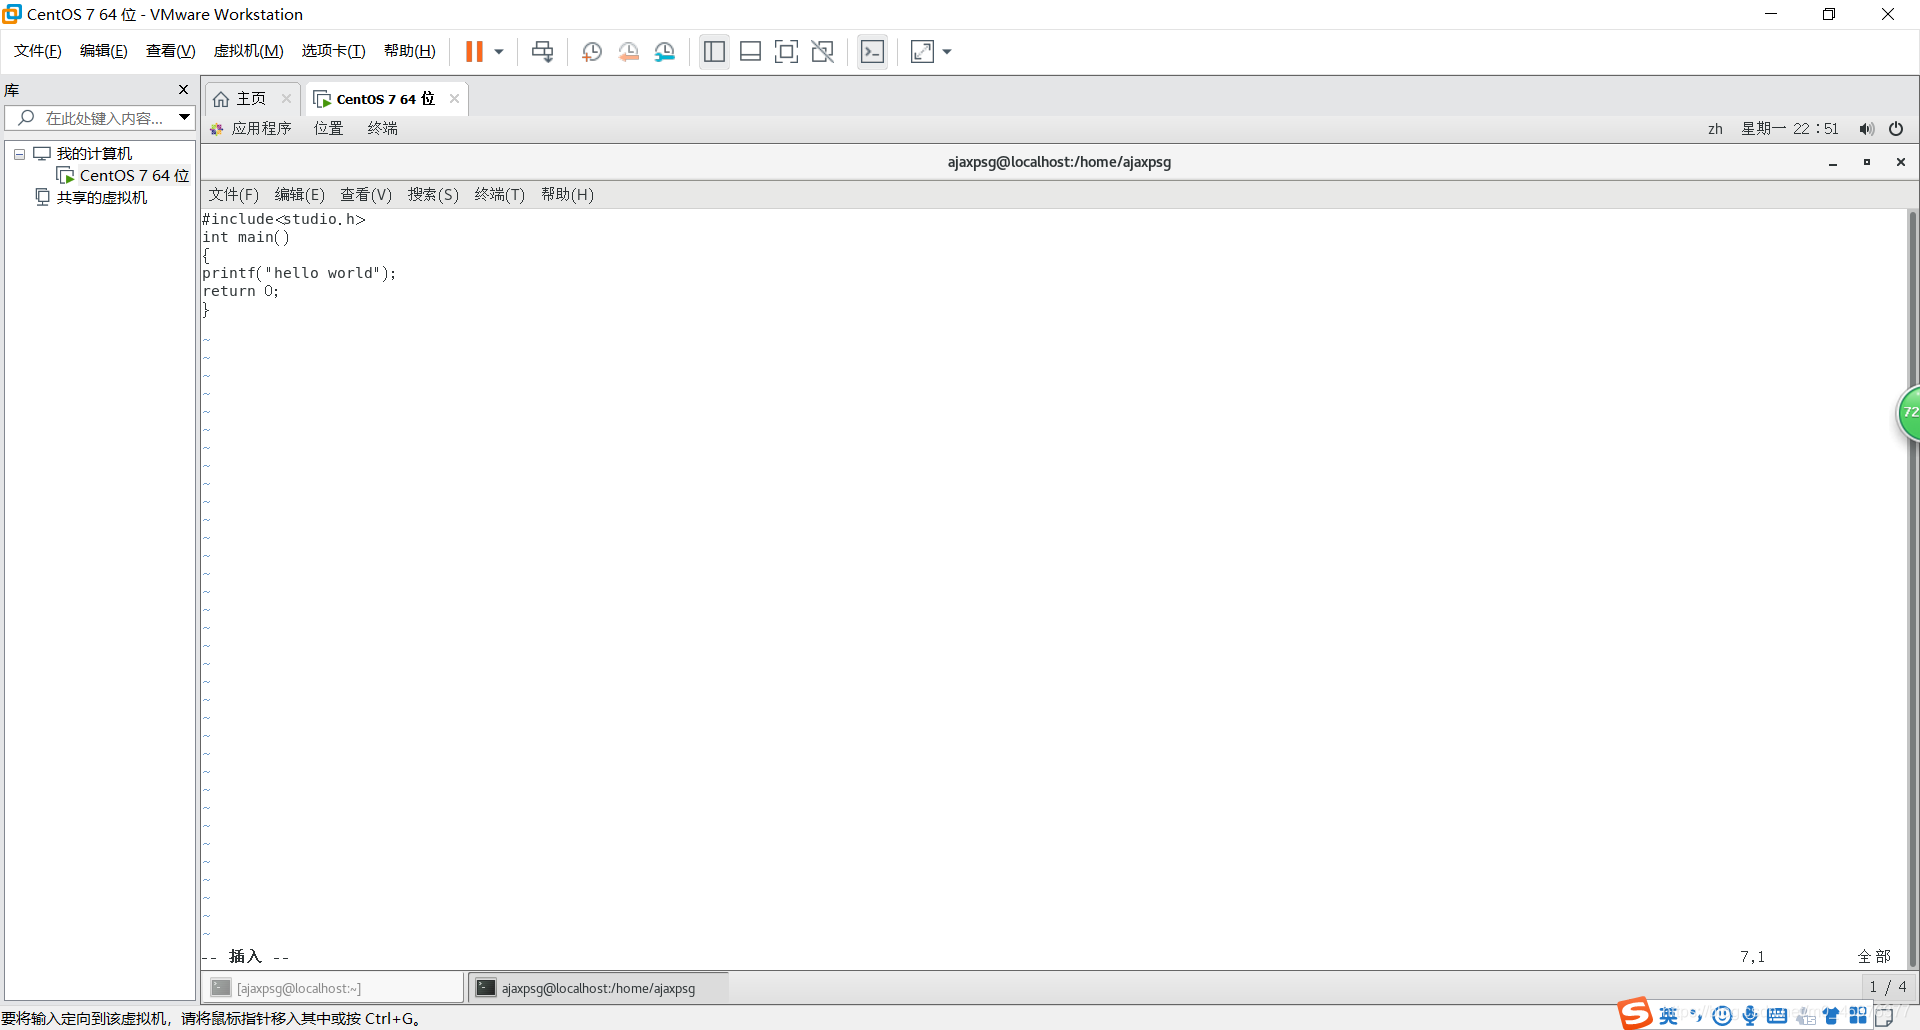Pause the virtual machine with the orange pause button
This screenshot has width=1920, height=1030.
474,51
